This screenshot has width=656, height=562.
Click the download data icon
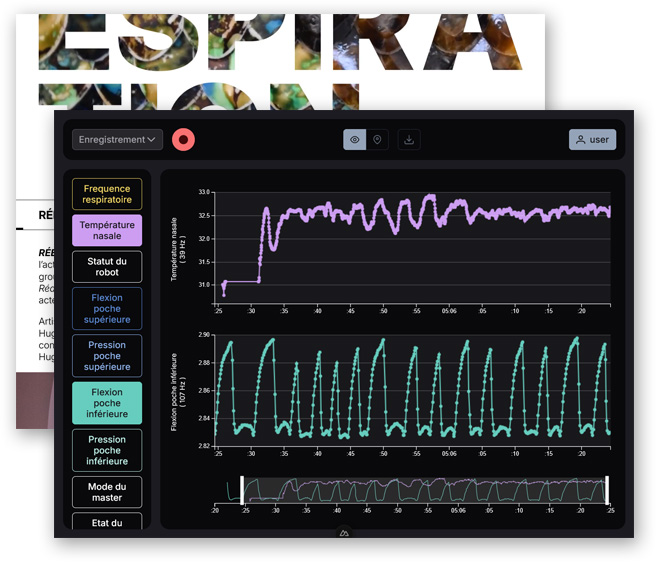pos(408,140)
